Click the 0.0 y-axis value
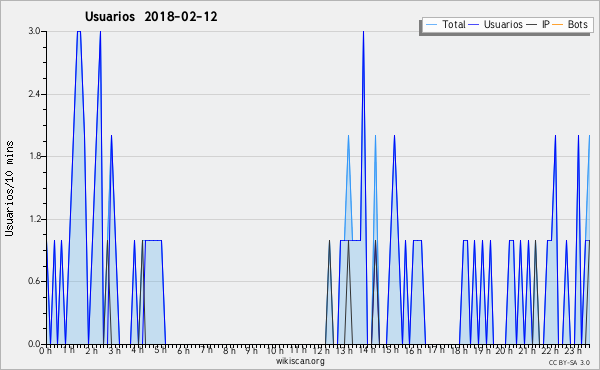Image resolution: width=600 pixels, height=370 pixels. point(34,344)
